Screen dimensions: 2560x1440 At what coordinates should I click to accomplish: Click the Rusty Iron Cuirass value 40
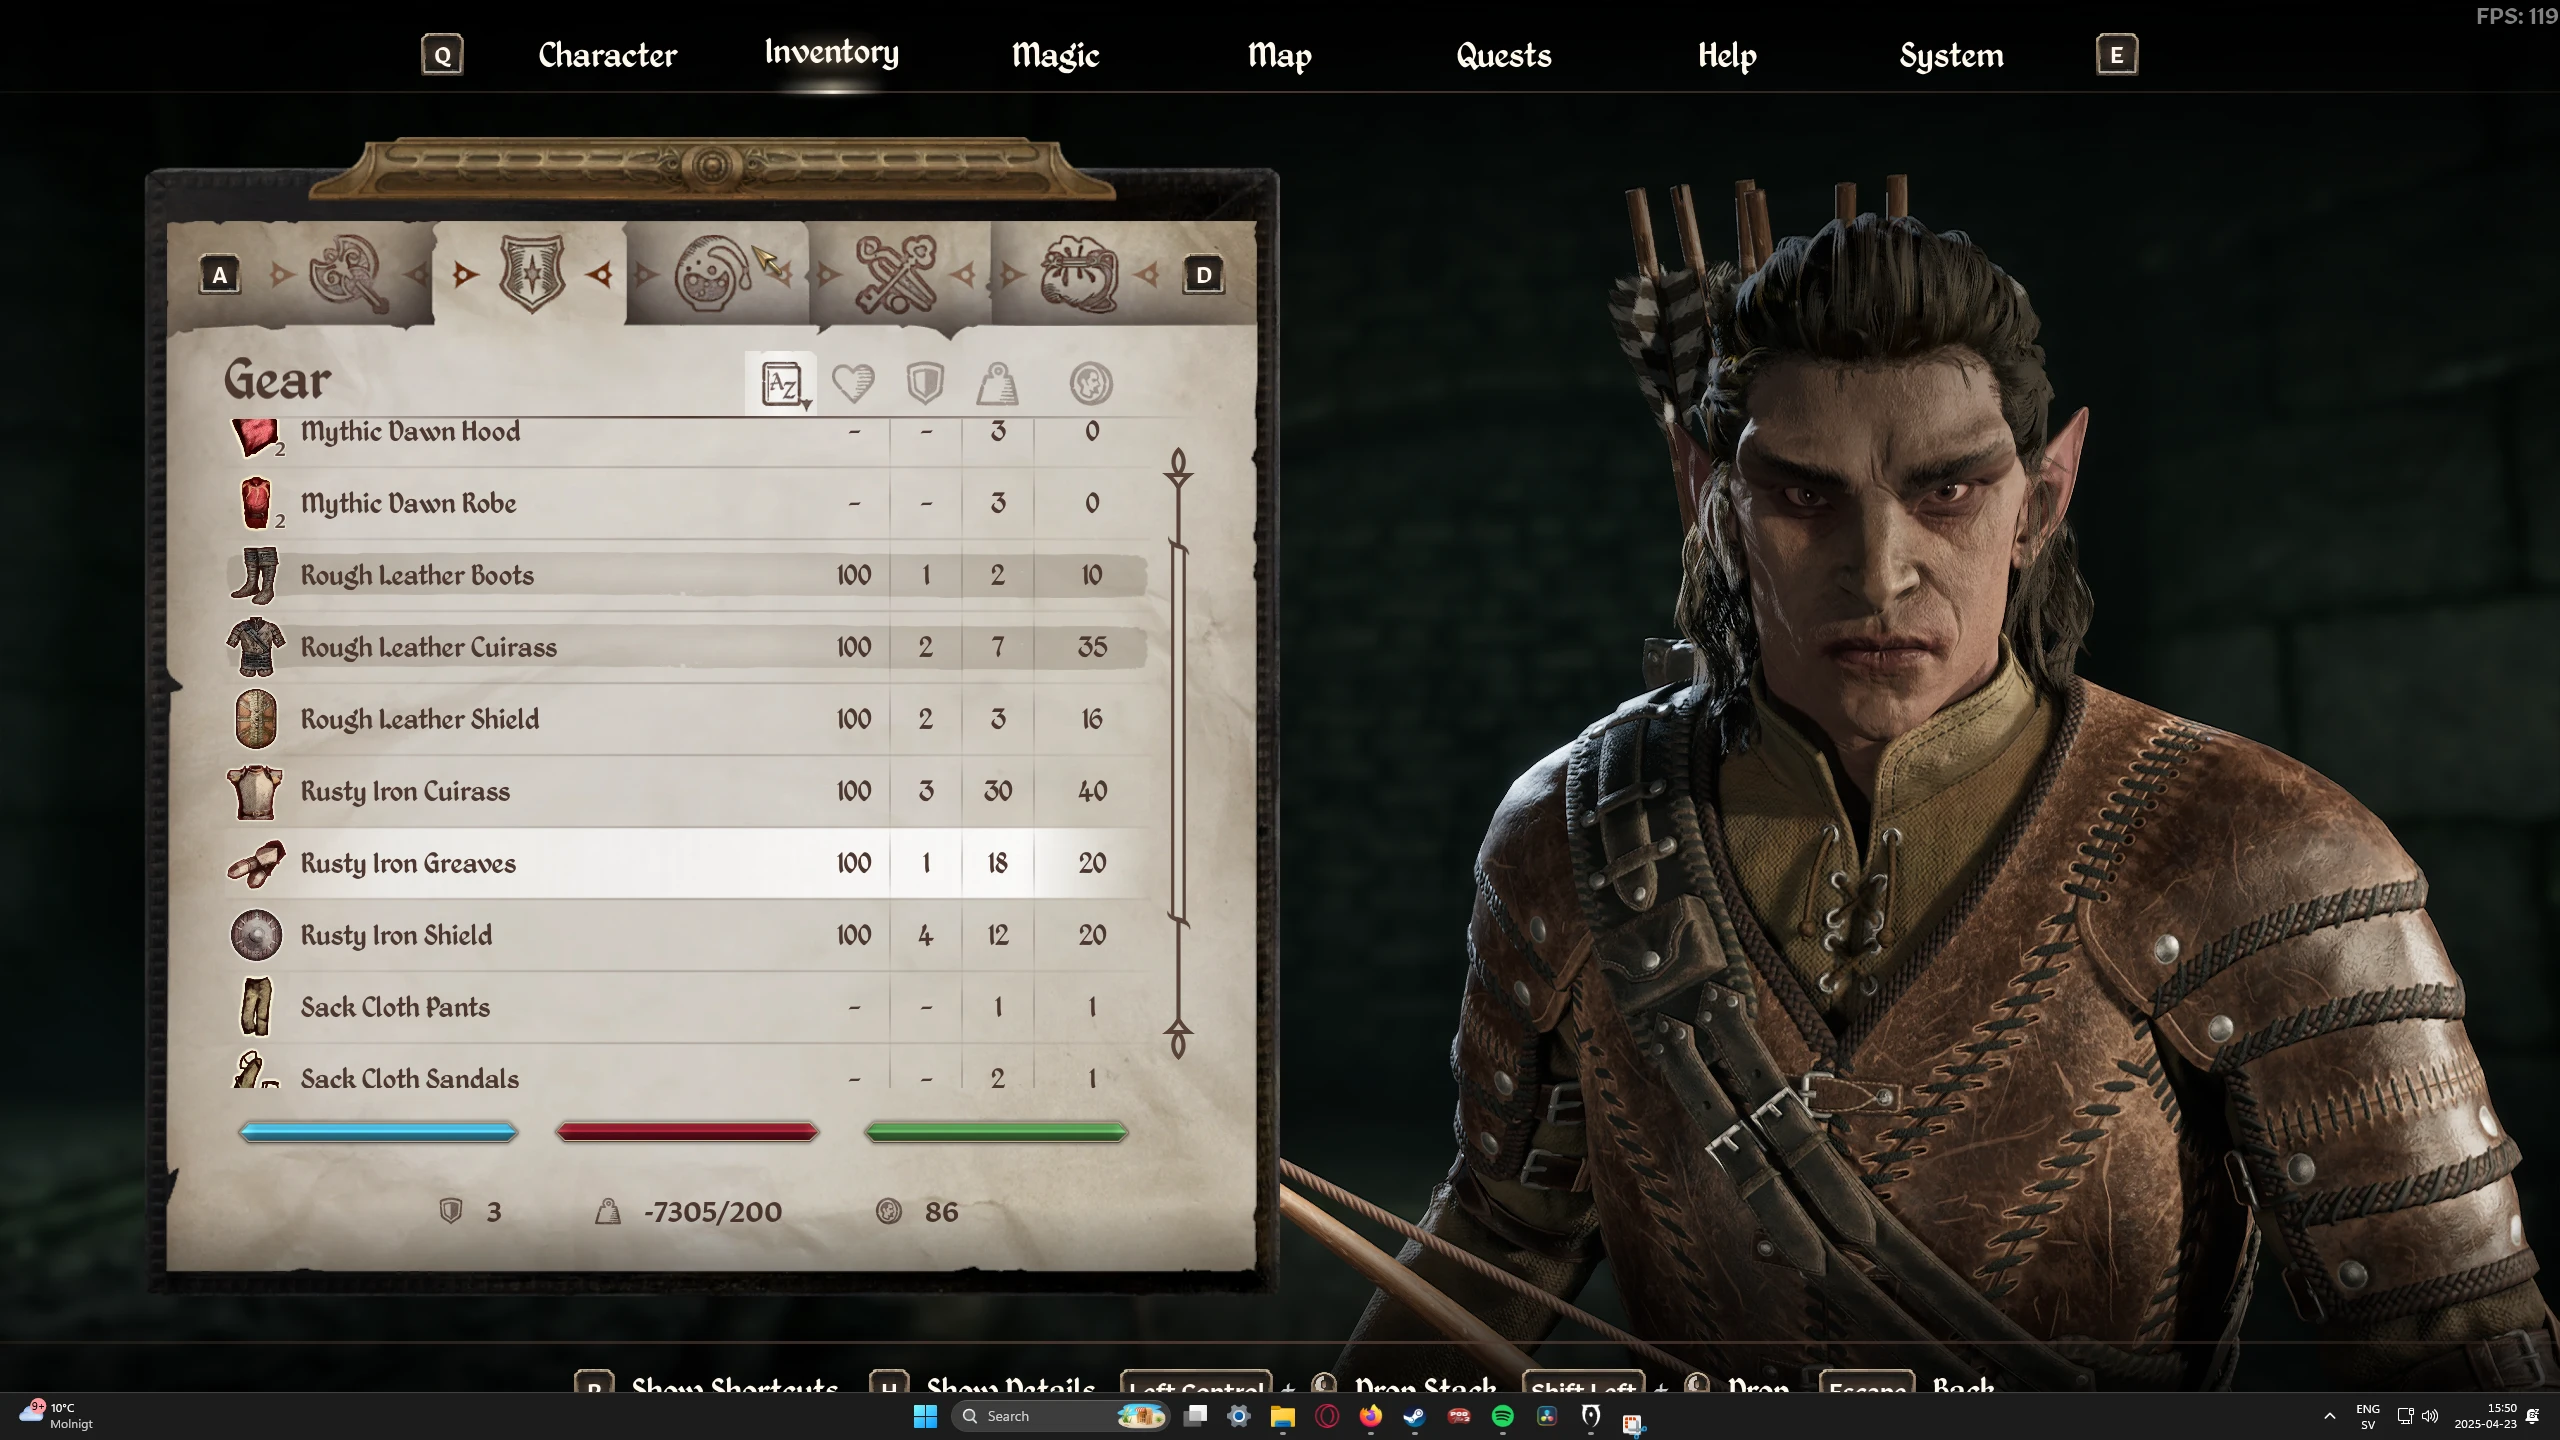click(1092, 791)
